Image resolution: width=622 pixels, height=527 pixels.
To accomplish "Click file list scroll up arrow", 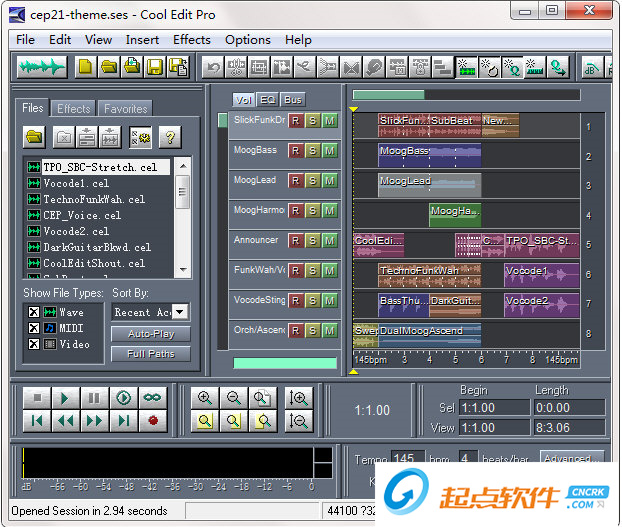I will tap(183, 166).
